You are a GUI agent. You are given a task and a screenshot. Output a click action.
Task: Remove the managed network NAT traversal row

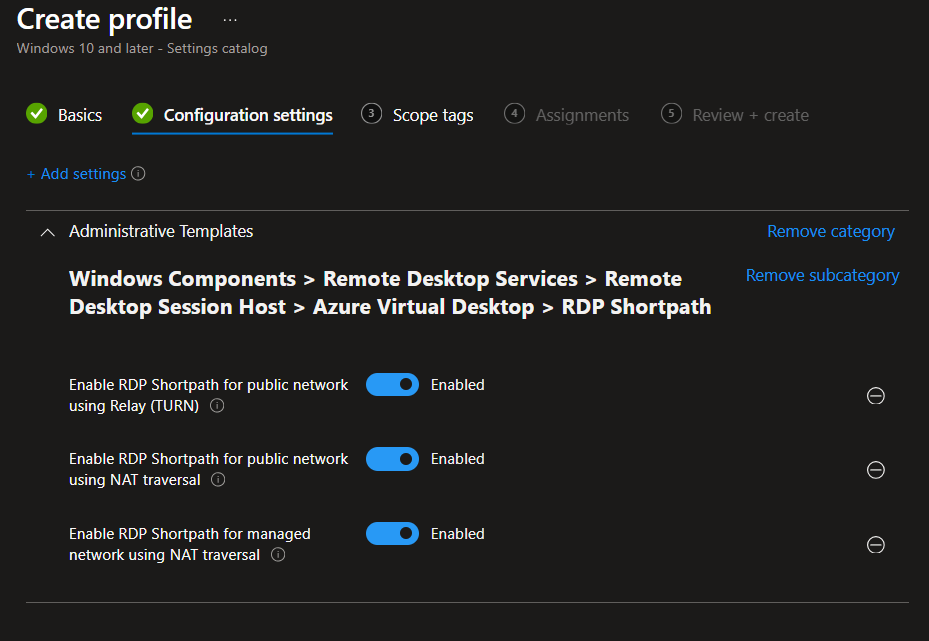tap(875, 545)
